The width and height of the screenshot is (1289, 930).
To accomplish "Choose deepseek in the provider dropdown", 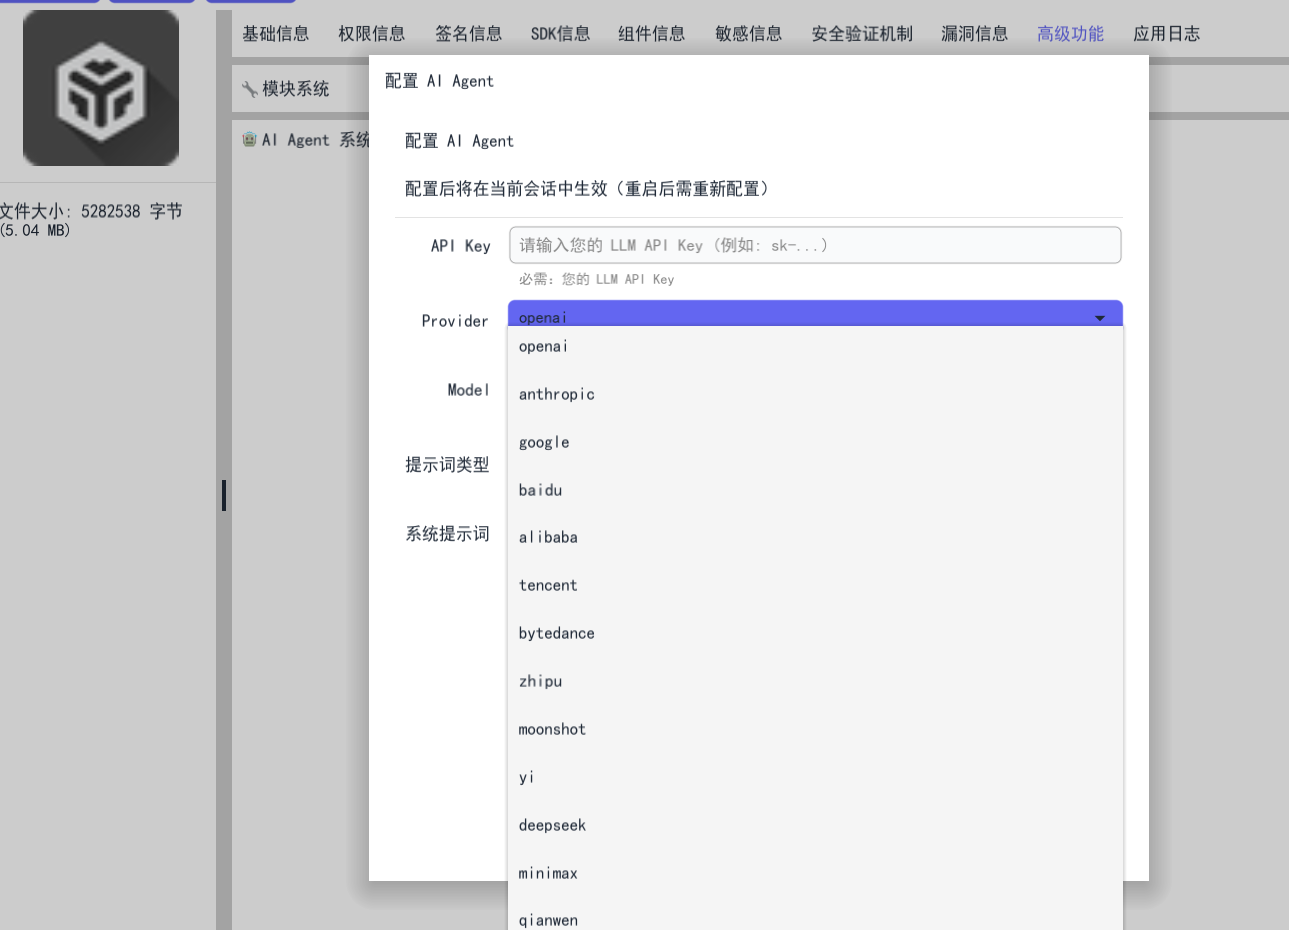I will point(552,825).
